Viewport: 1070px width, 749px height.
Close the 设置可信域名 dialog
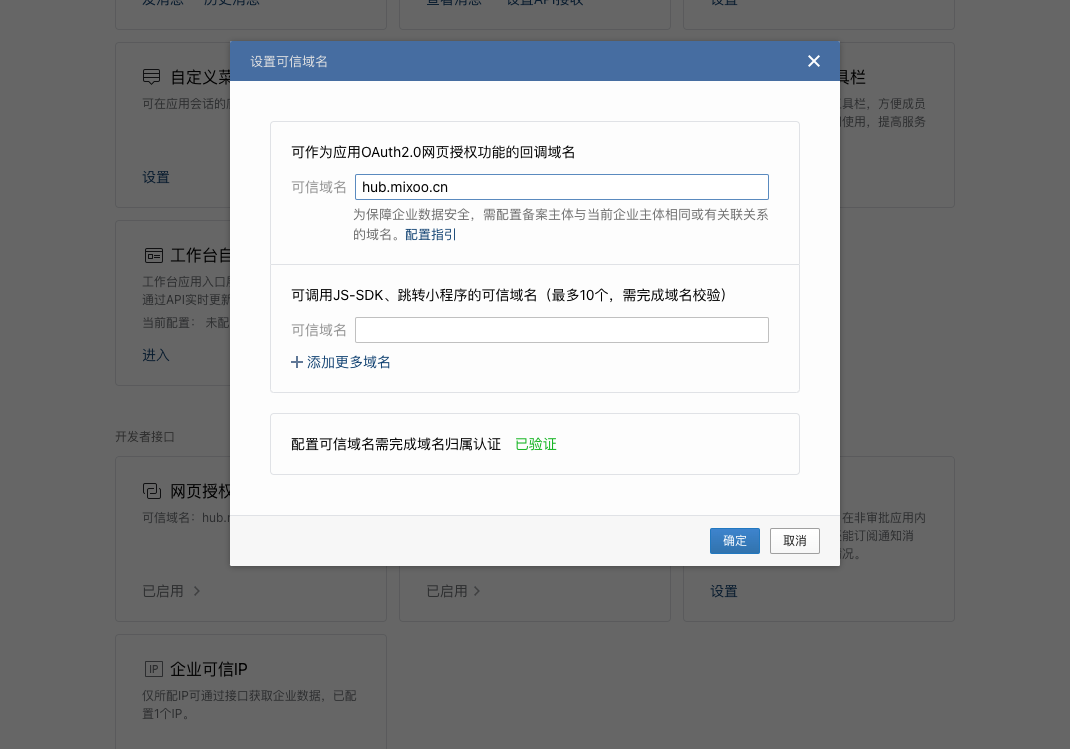tap(813, 61)
